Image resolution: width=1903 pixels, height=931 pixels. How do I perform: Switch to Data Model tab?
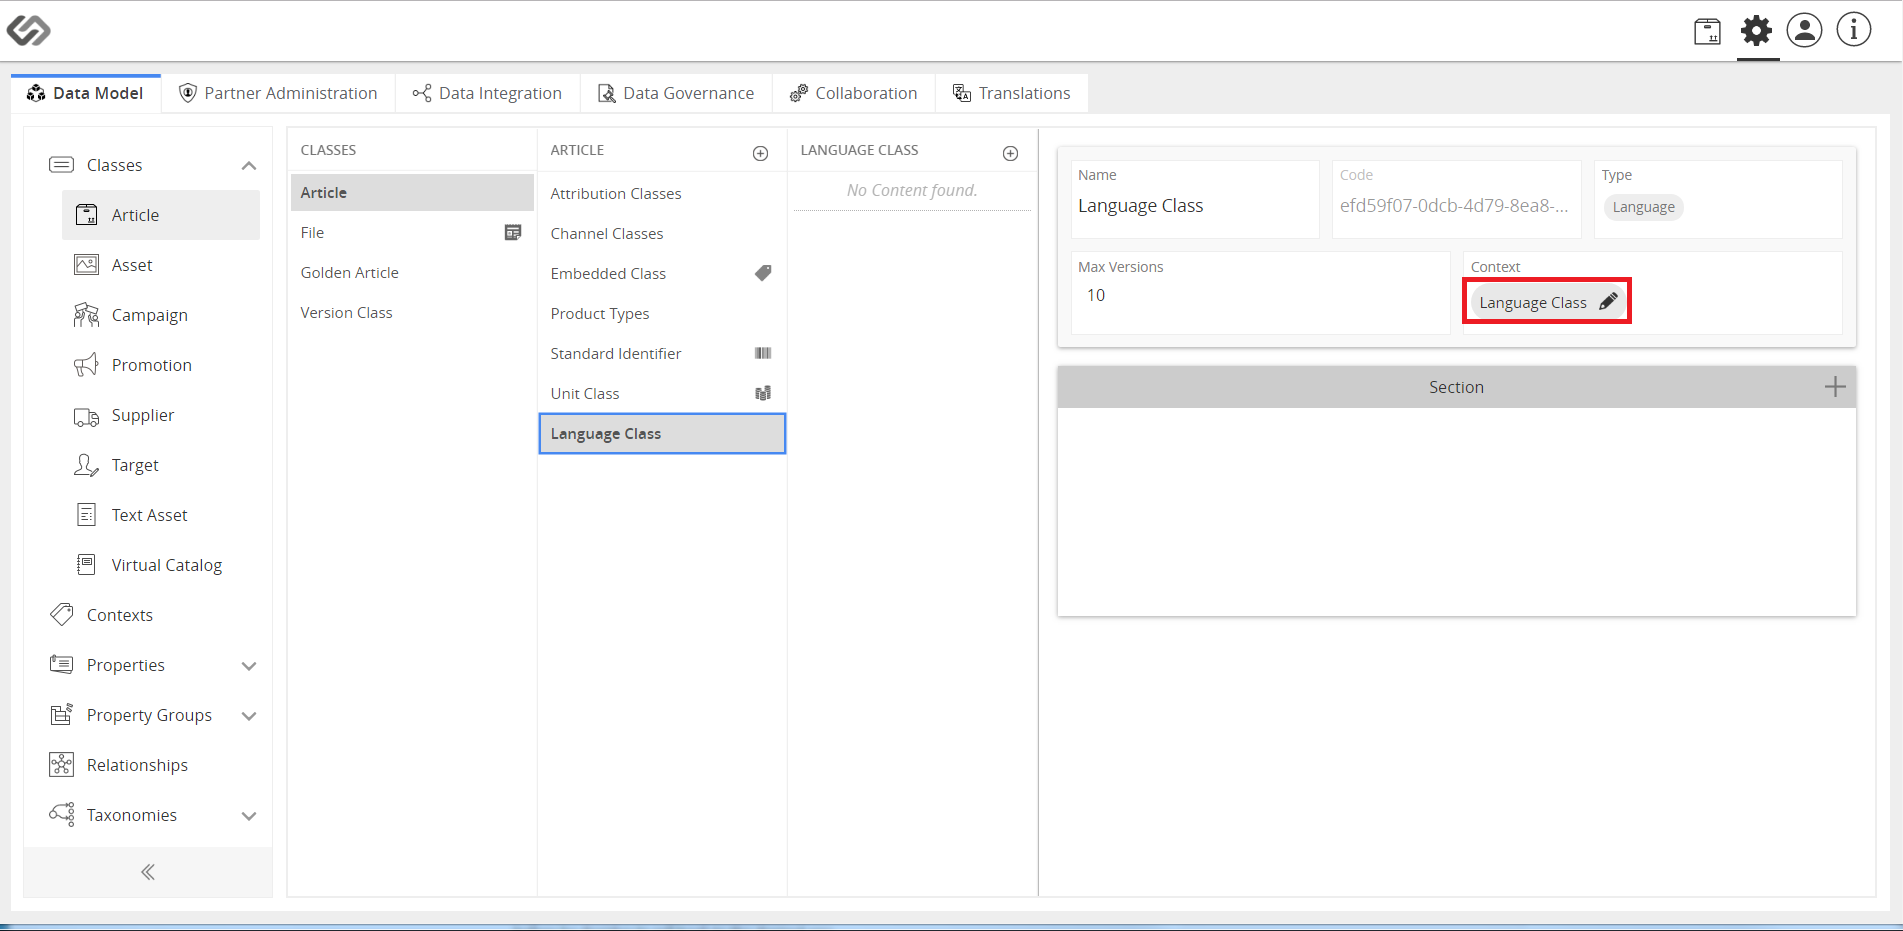[86, 93]
